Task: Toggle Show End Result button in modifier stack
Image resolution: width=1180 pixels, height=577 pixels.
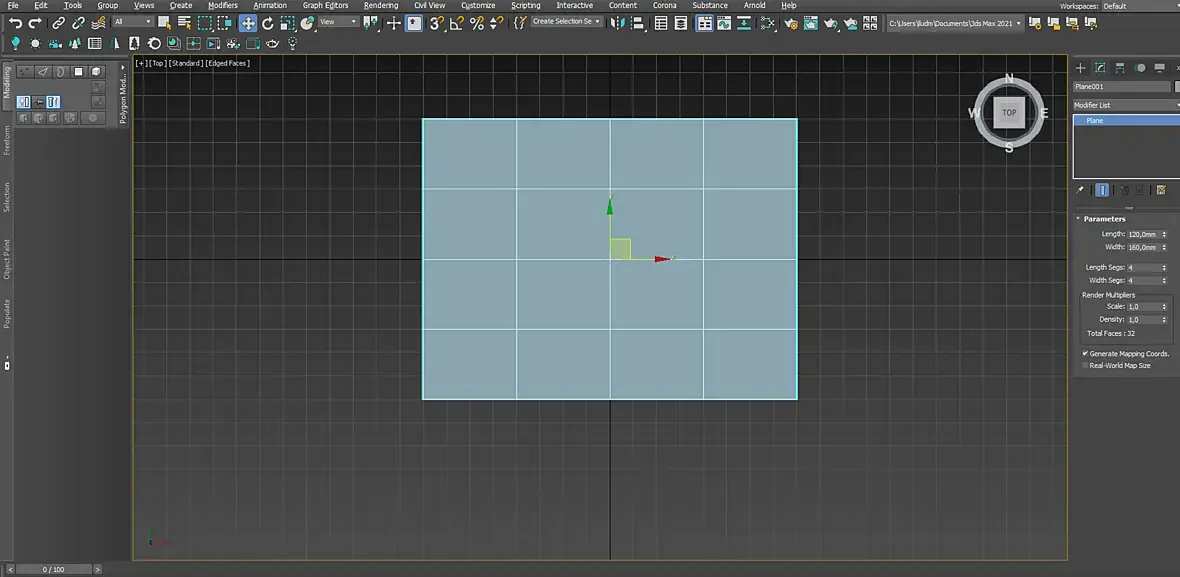Action: 1101,190
